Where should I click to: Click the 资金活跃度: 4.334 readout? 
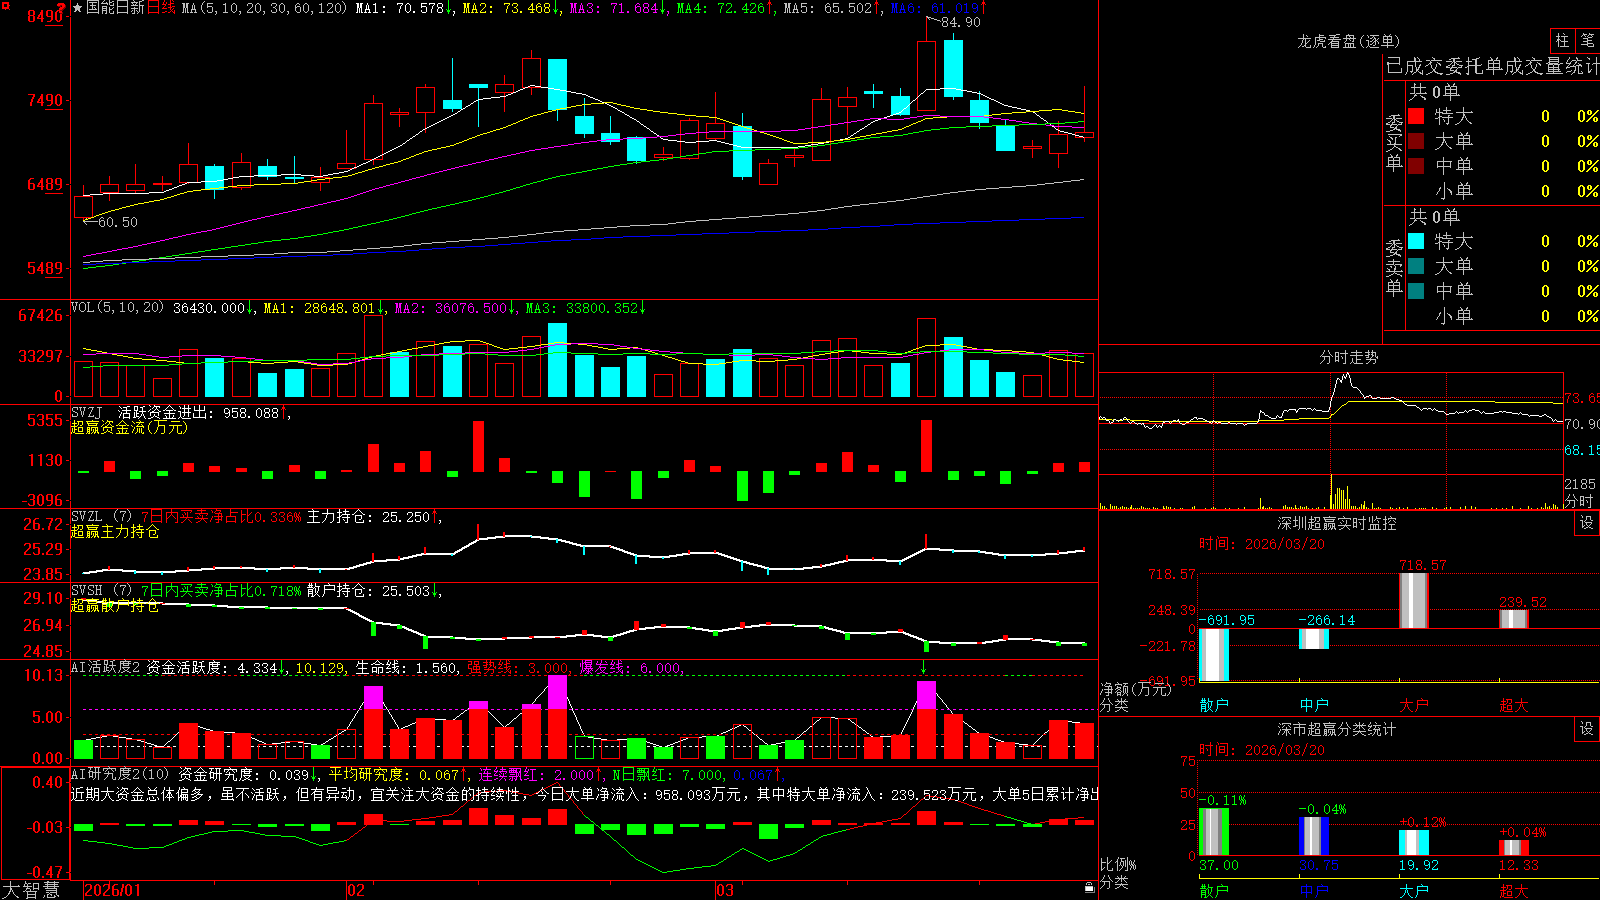pos(217,668)
